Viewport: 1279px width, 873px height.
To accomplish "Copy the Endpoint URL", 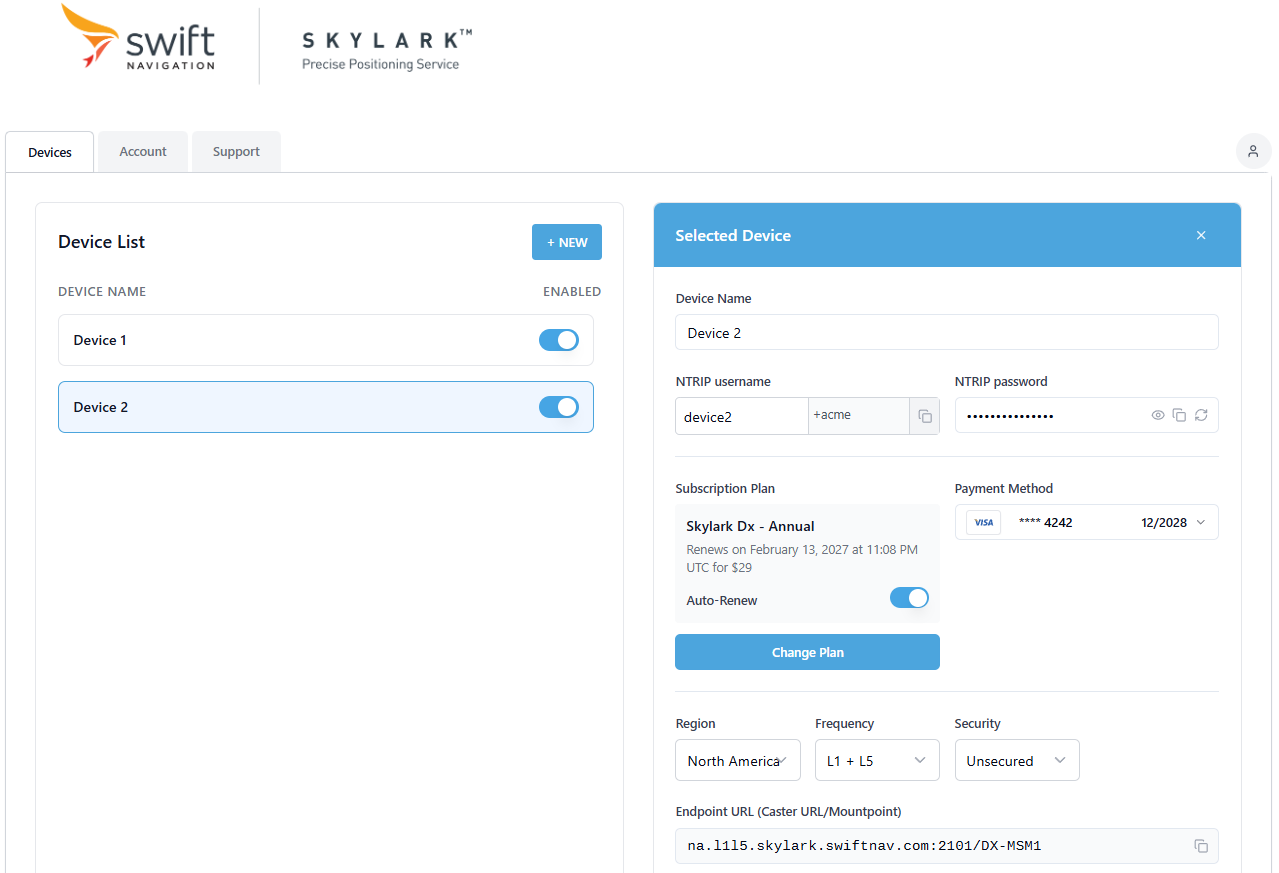I will [x=1201, y=846].
